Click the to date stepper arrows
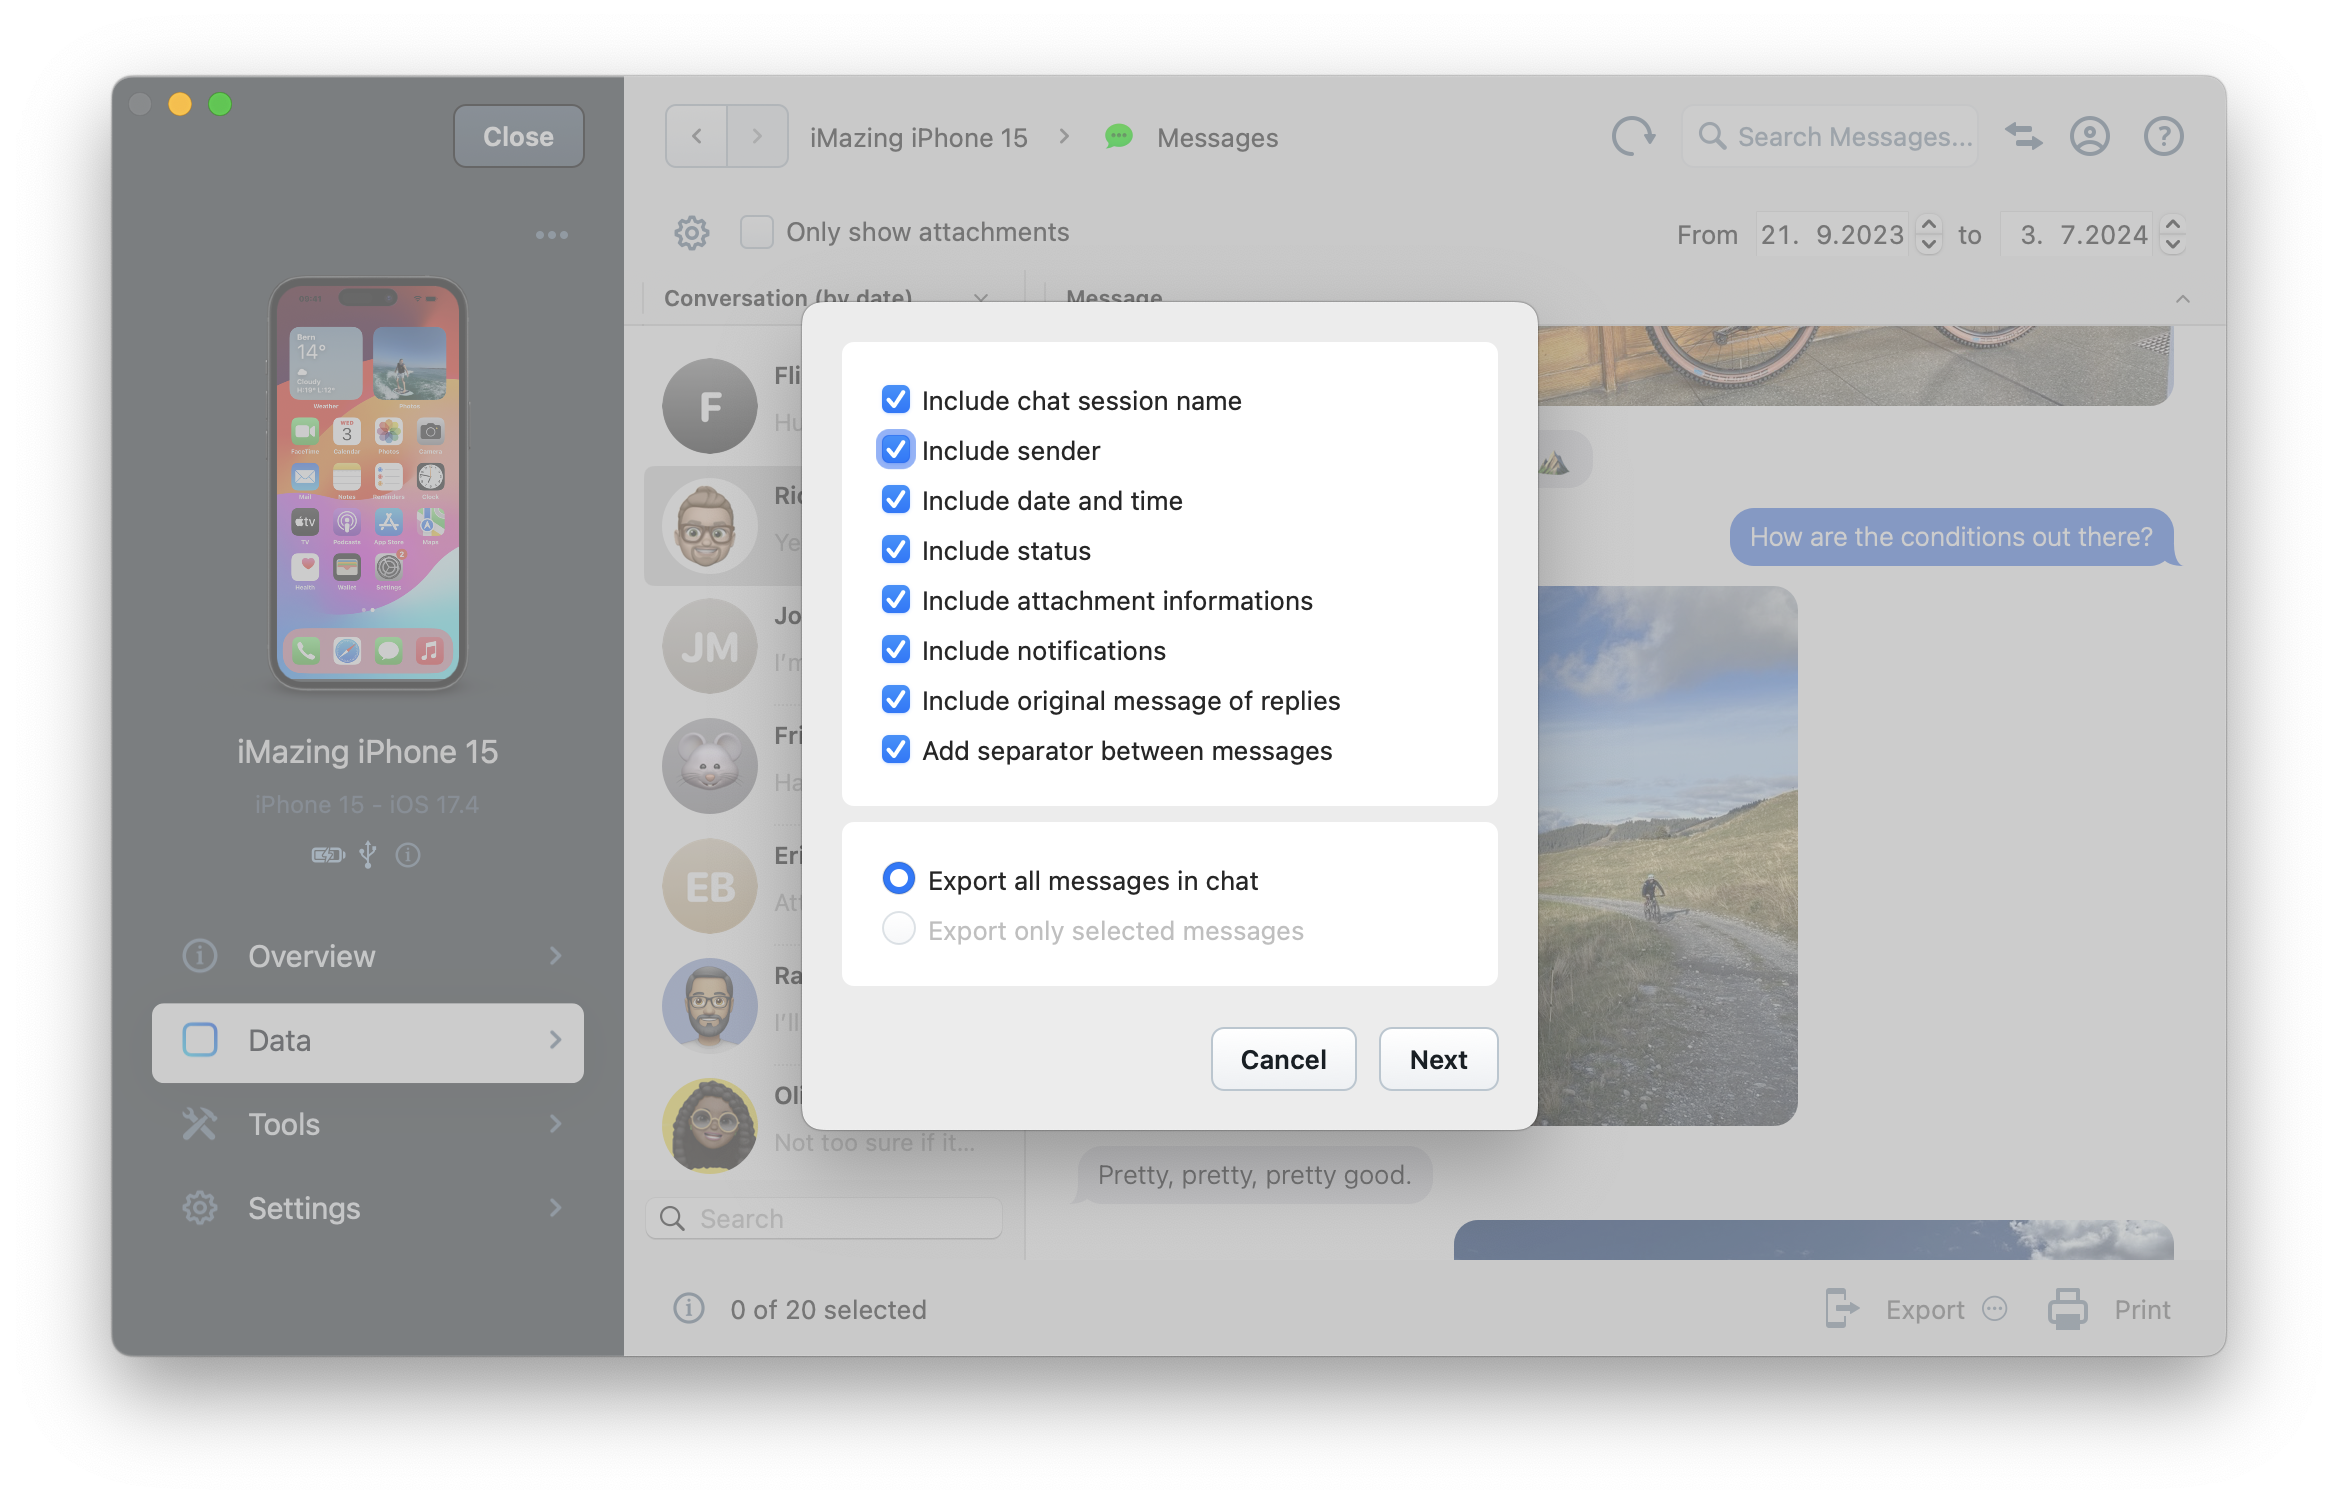The height and width of the screenshot is (1504, 2338). tap(2173, 235)
